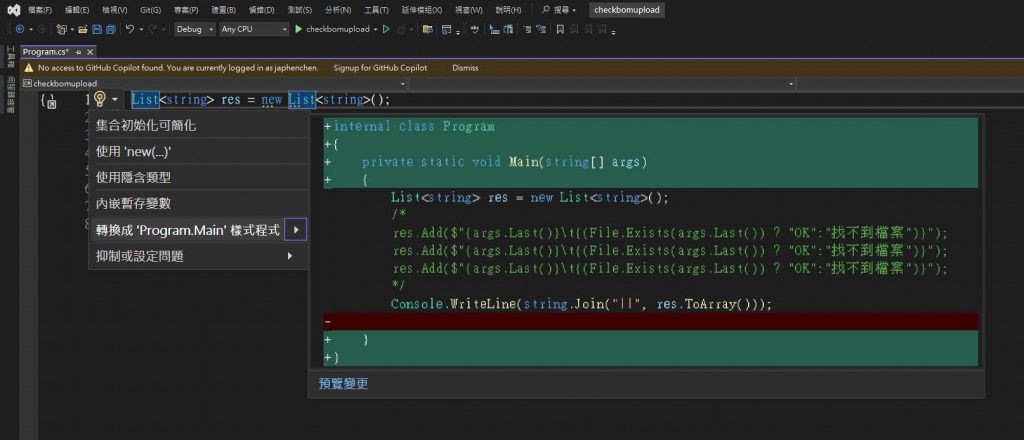The image size is (1024, 440).
Task: Open the 專案(P) menu
Action: tap(186, 10)
